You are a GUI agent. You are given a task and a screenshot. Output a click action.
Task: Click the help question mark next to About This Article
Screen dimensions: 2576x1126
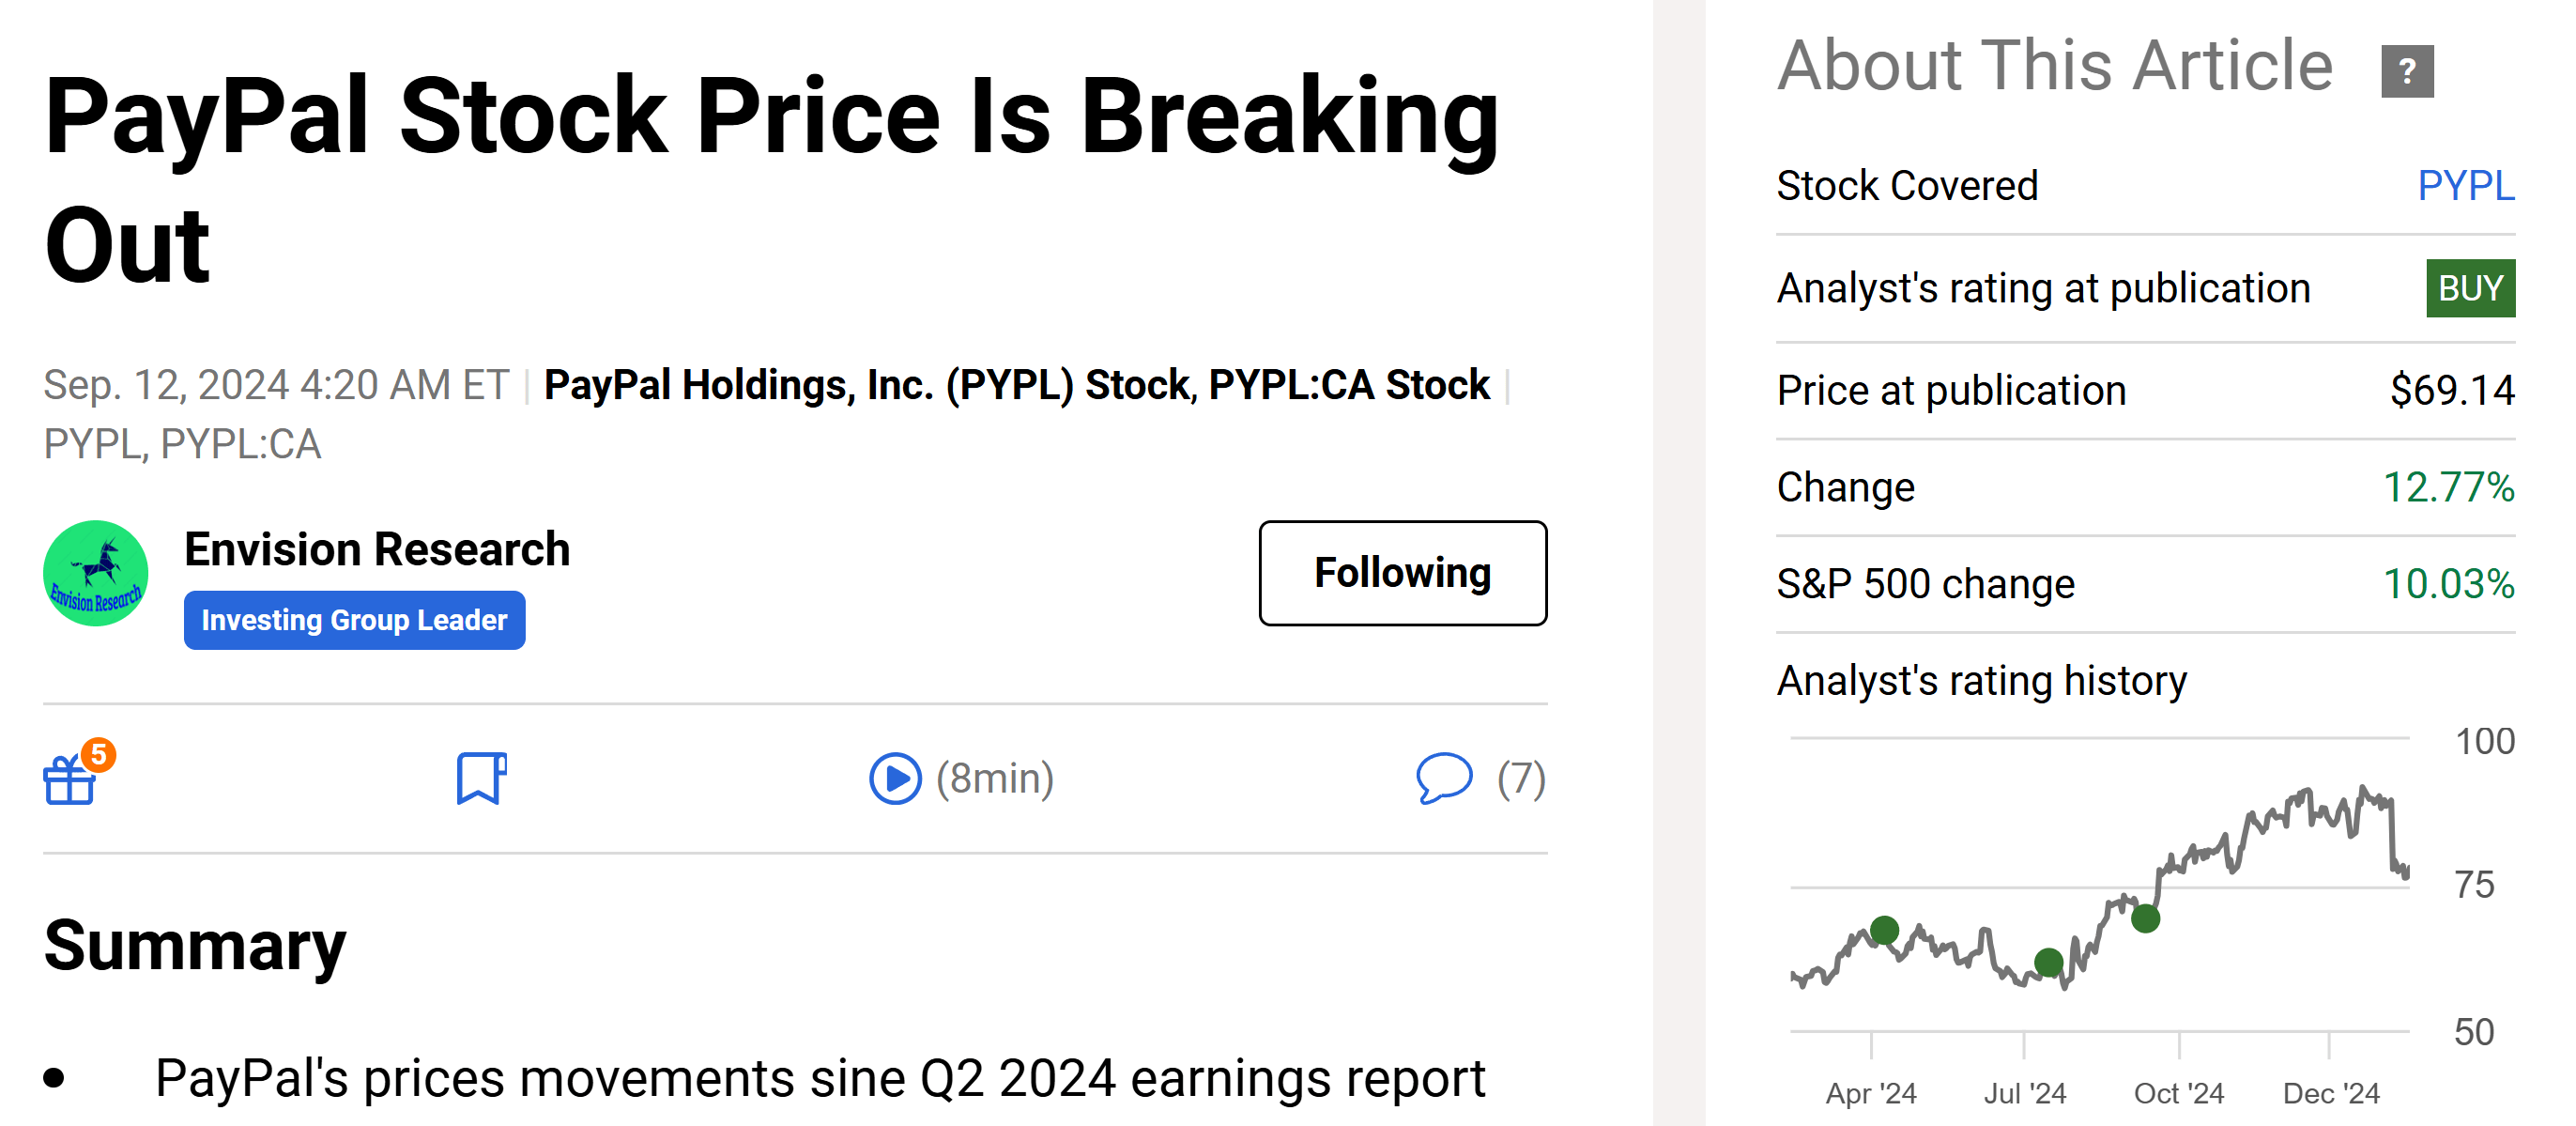tap(2410, 71)
